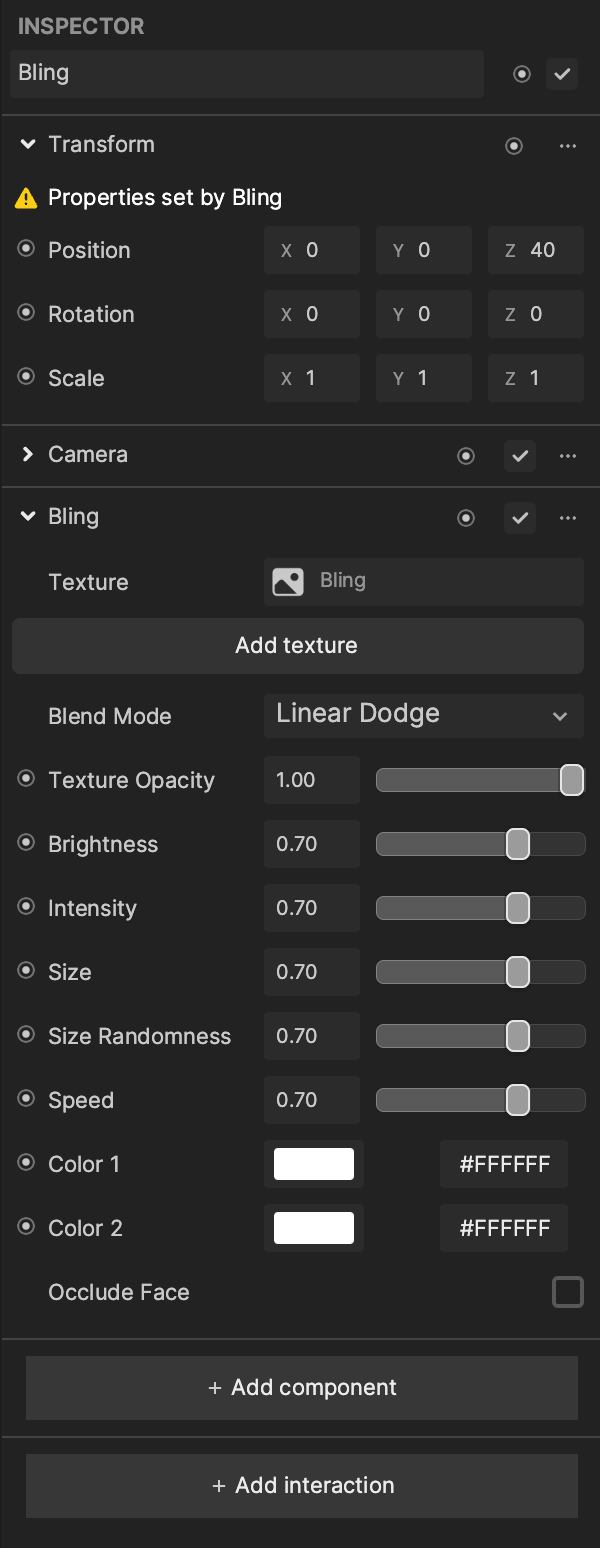Screen dimensions: 600x1548
Task: Click the Add interaction button
Action: point(302,1486)
